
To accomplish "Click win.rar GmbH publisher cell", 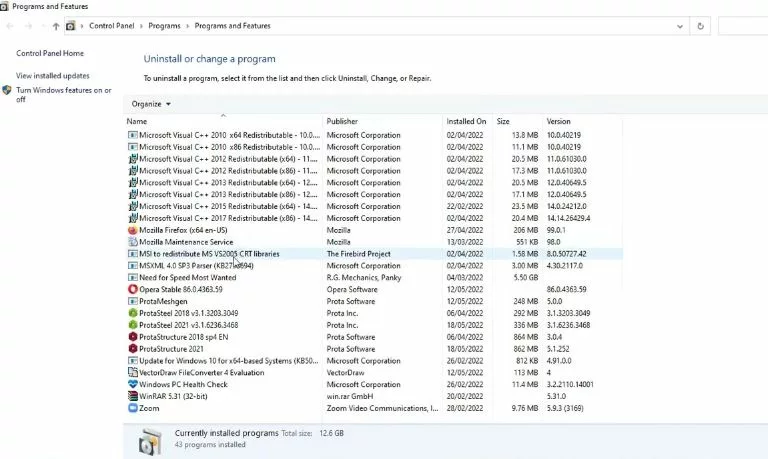I will 350,396.
